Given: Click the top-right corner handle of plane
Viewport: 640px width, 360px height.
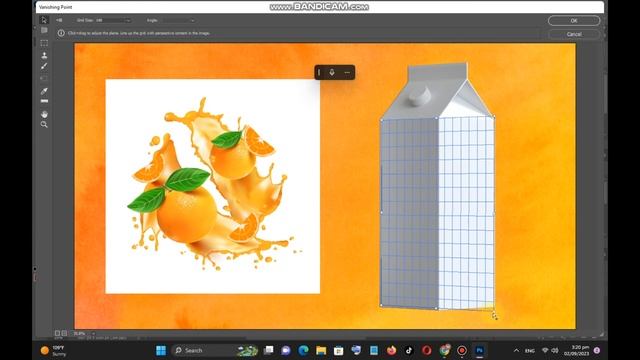Looking at the screenshot, I should coord(494,117).
